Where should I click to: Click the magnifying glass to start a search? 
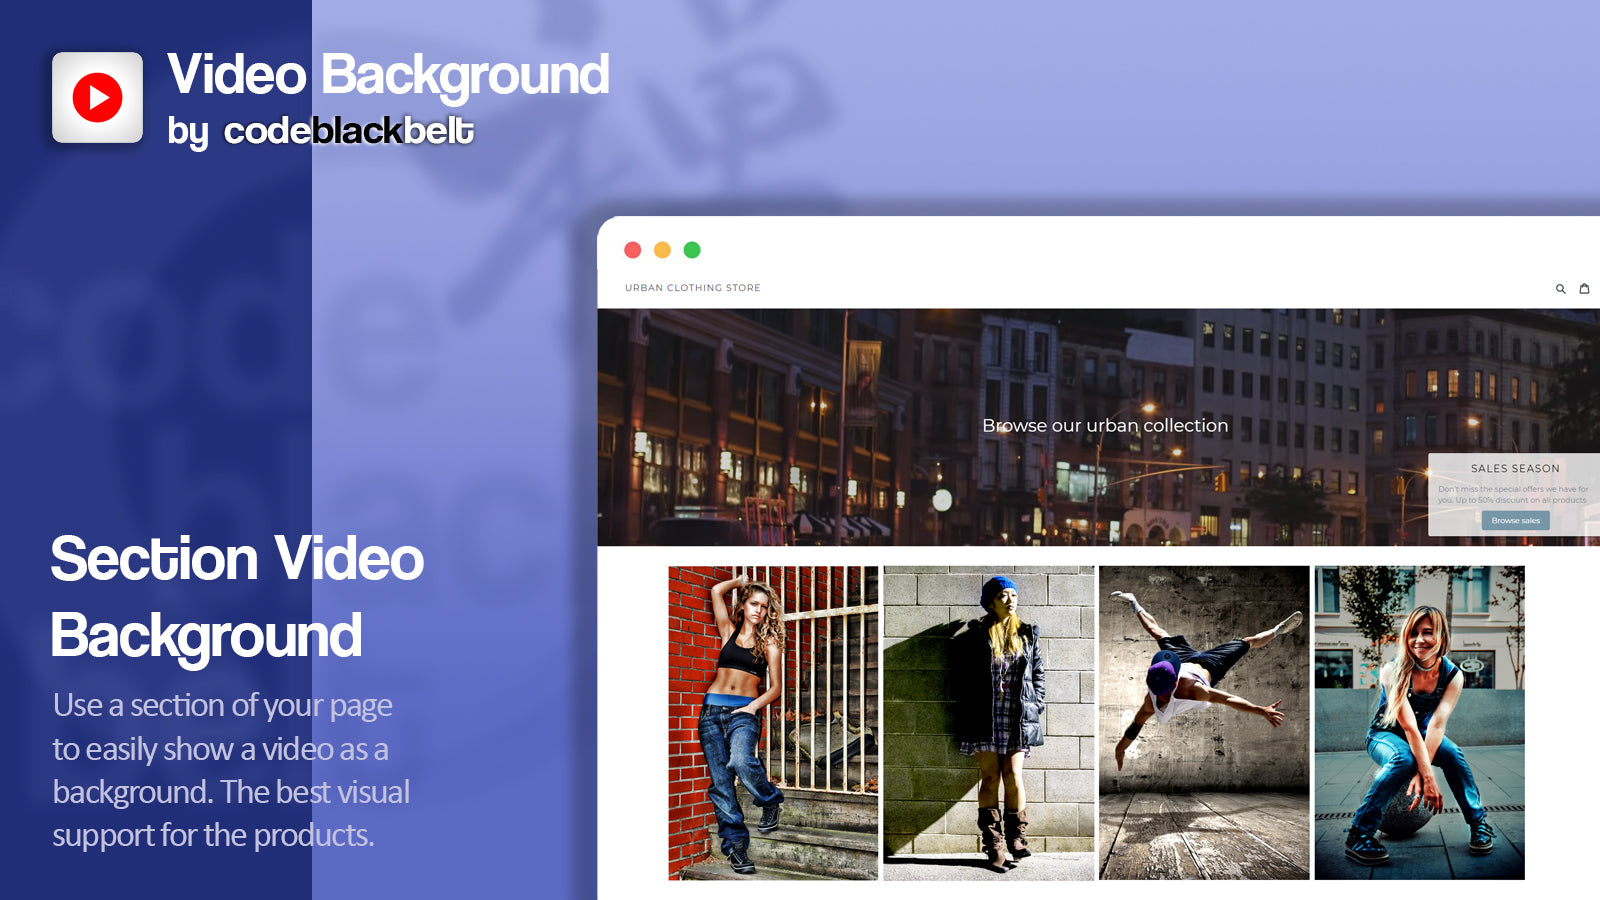pos(1561,288)
